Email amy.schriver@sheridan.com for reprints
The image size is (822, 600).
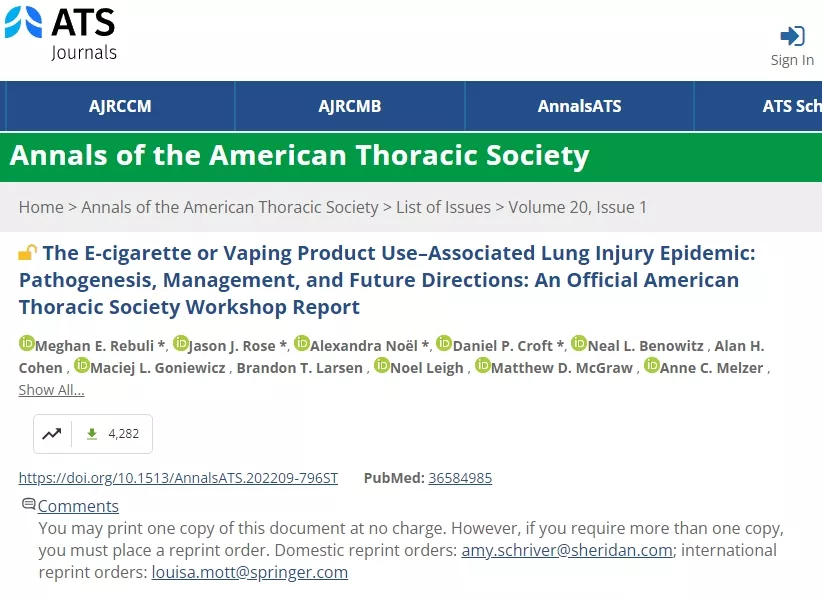tap(568, 550)
